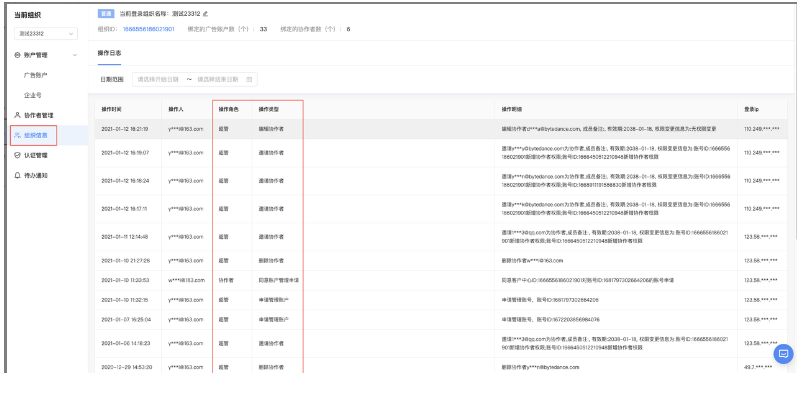Click the 操作时间 column header
805x399 pixels.
point(111,109)
